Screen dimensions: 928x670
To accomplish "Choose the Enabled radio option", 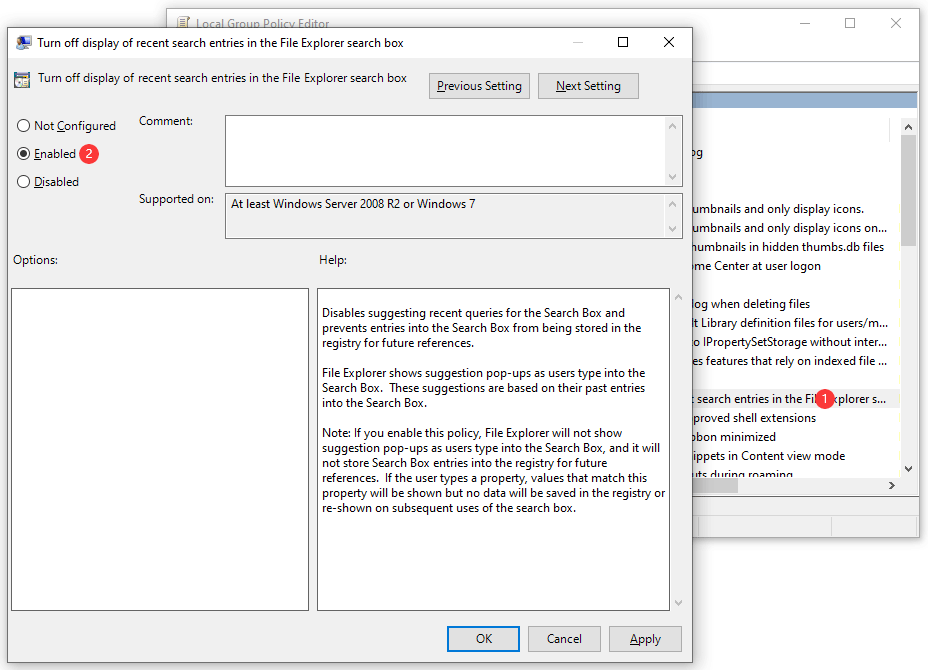I will [x=24, y=154].
